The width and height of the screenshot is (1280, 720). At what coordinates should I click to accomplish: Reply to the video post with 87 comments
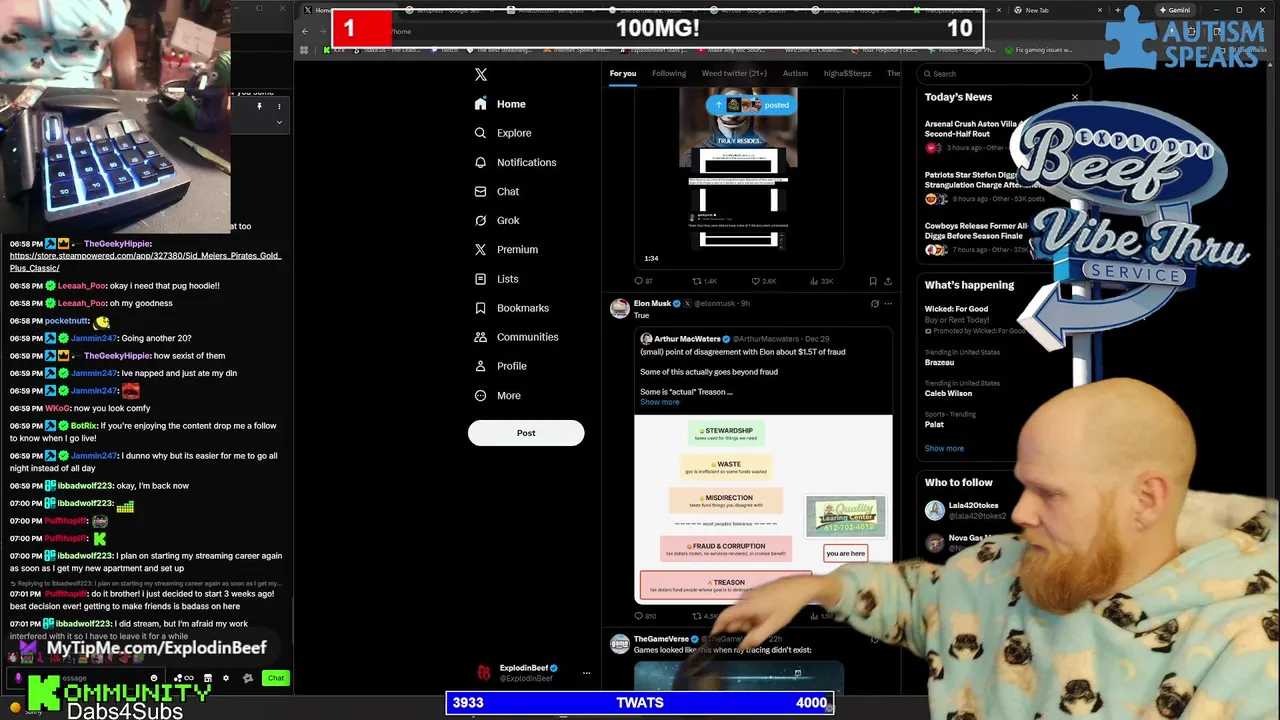644,281
